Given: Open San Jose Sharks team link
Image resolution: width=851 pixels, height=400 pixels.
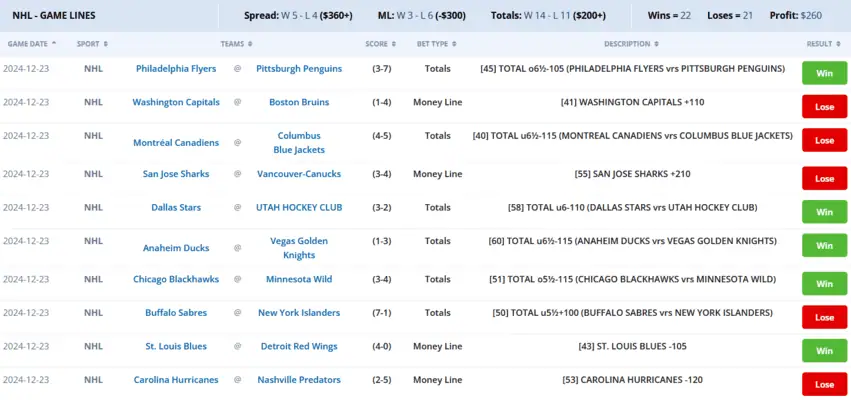Looking at the screenshot, I should pyautogui.click(x=176, y=174).
